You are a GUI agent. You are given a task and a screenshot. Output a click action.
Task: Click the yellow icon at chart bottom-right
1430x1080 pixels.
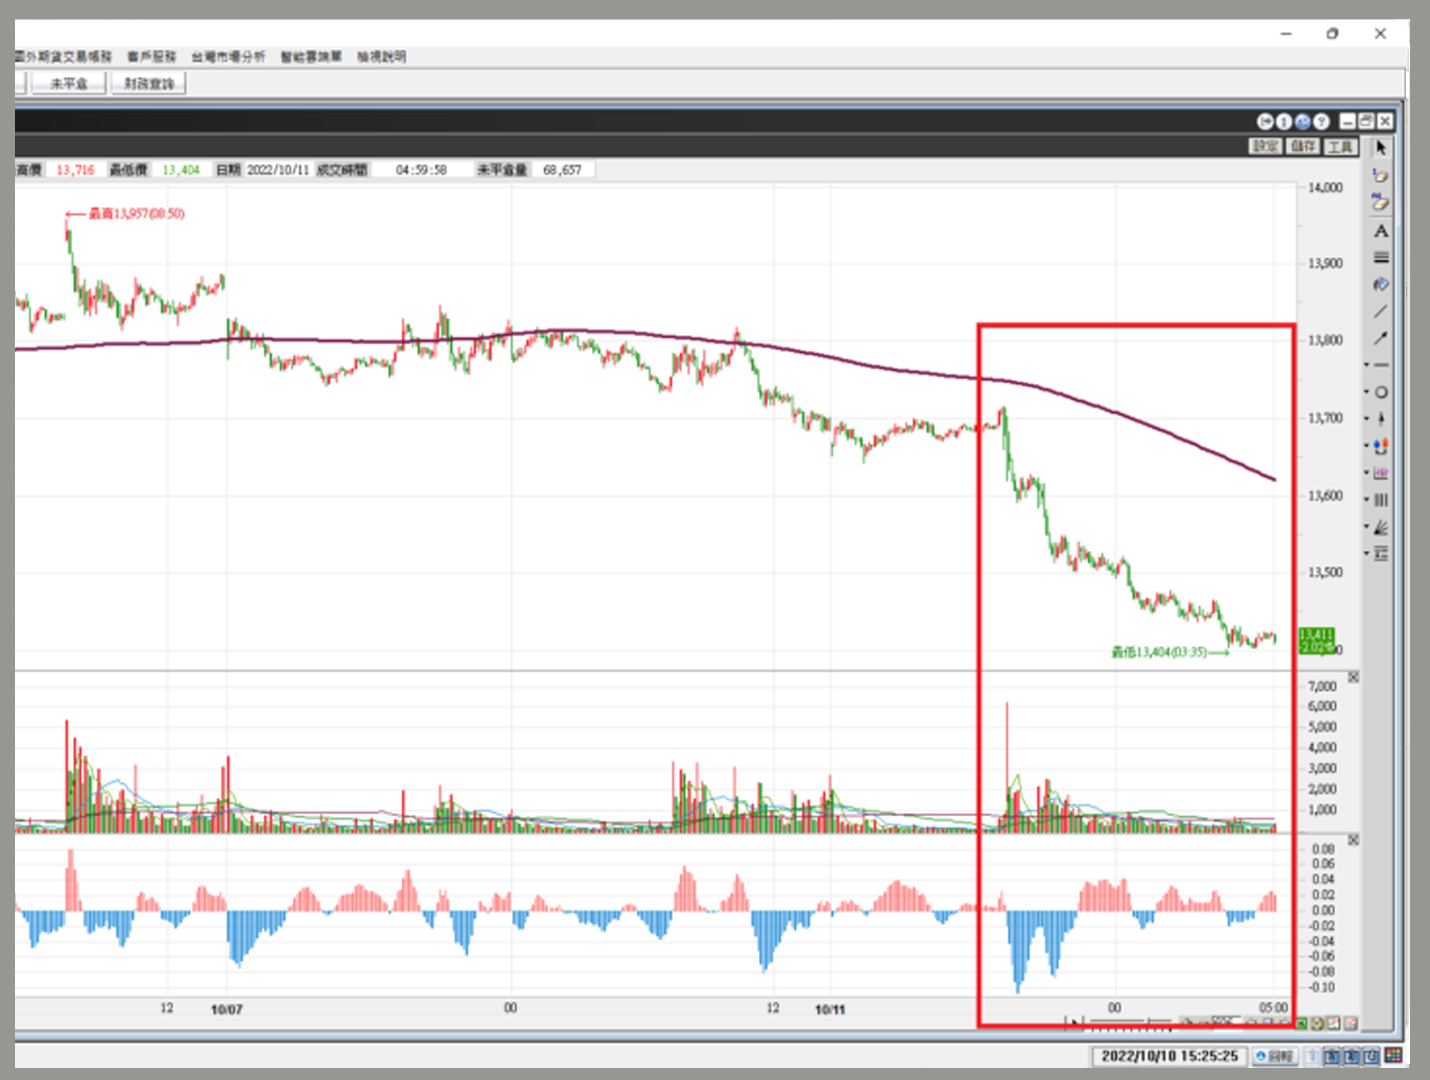tap(1318, 1023)
